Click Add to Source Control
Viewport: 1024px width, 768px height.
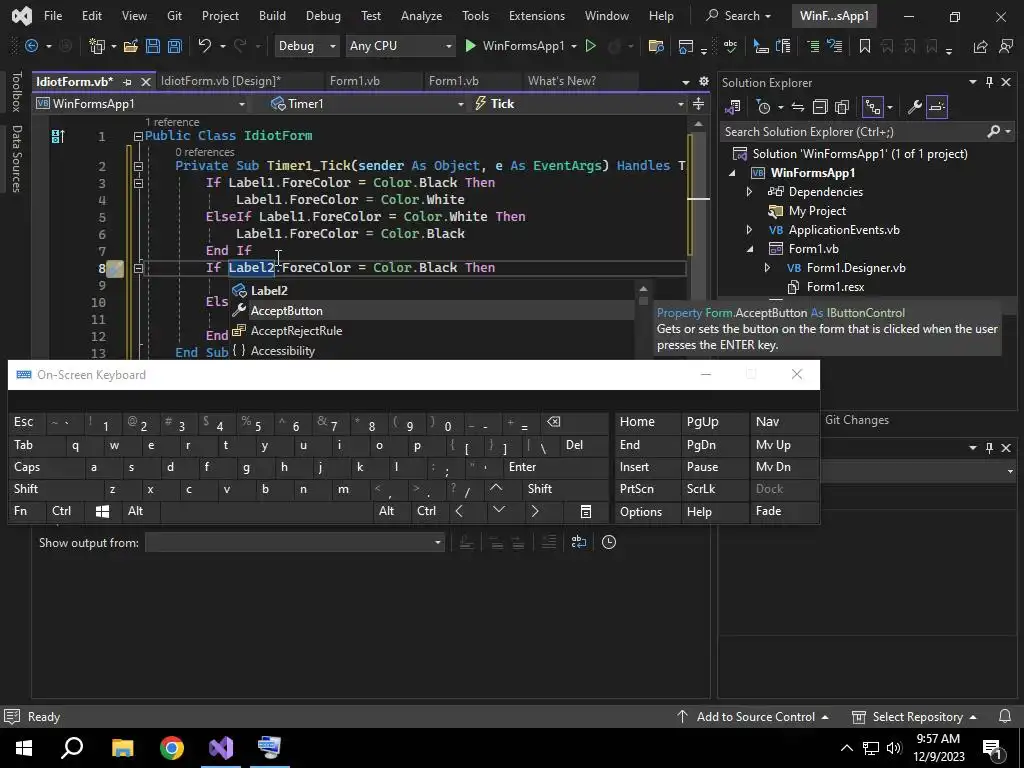[x=756, y=716]
